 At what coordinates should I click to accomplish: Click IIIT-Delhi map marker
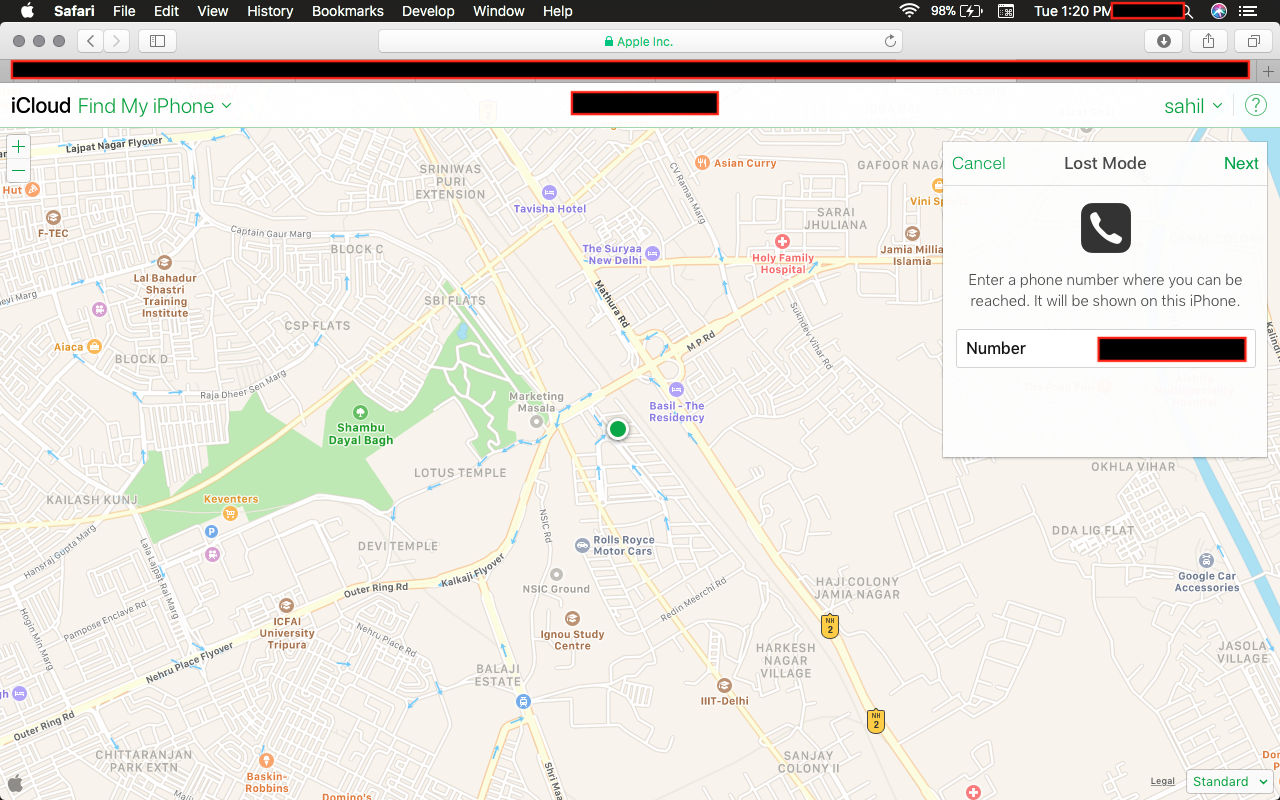(724, 685)
